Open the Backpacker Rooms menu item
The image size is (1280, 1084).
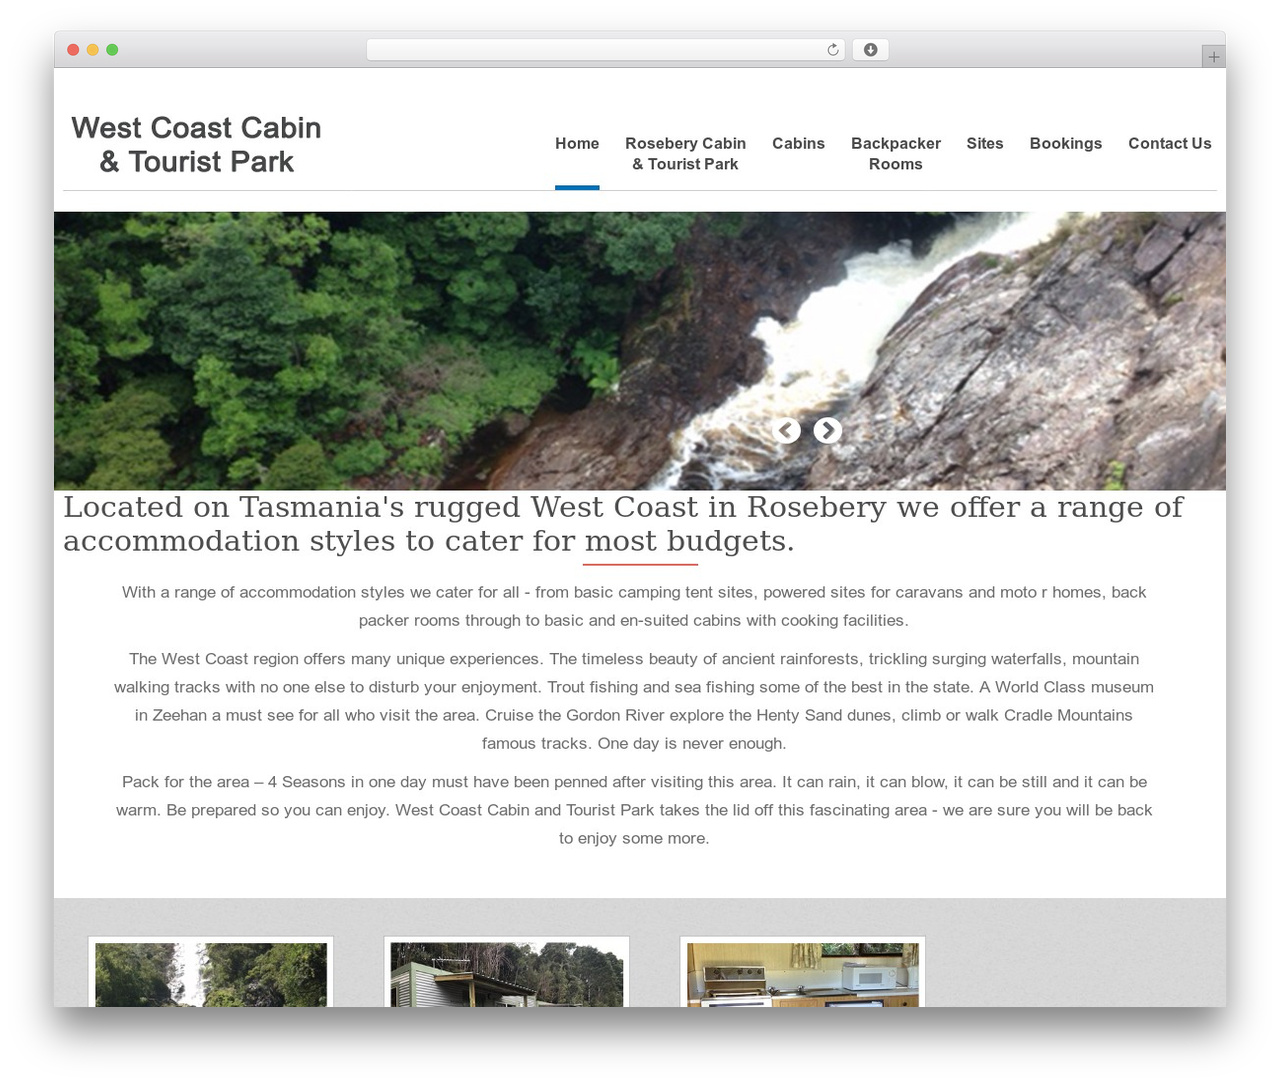pyautogui.click(x=896, y=154)
